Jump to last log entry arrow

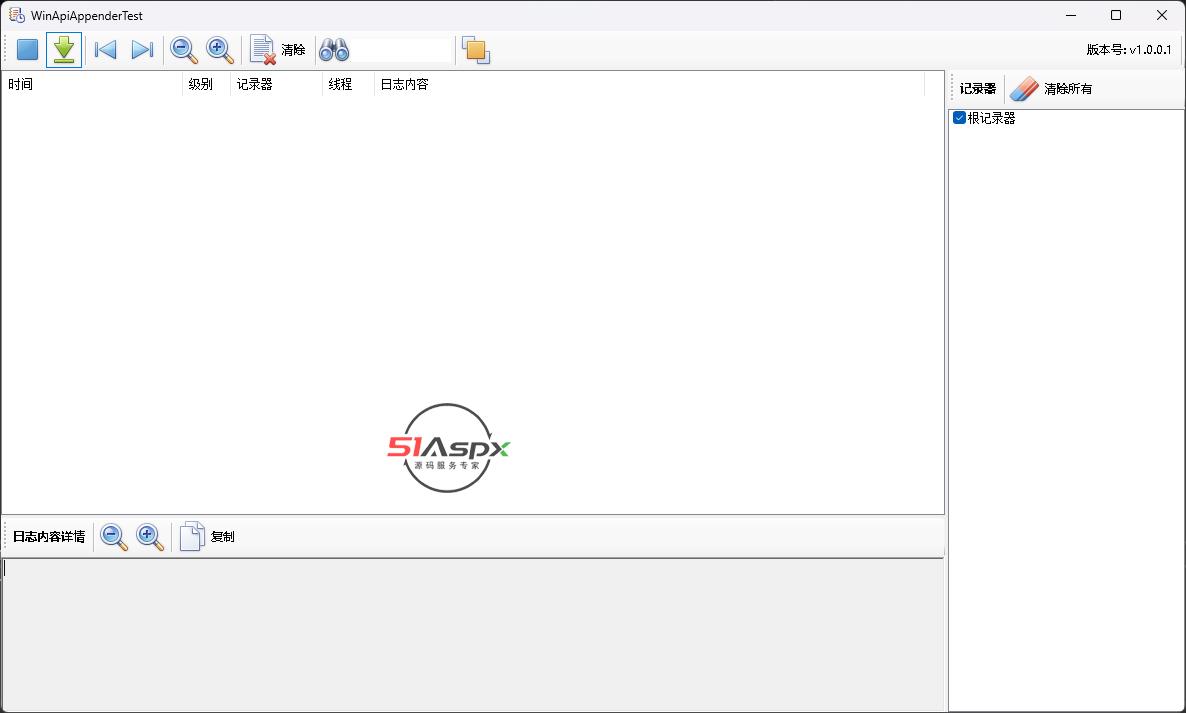pos(142,50)
